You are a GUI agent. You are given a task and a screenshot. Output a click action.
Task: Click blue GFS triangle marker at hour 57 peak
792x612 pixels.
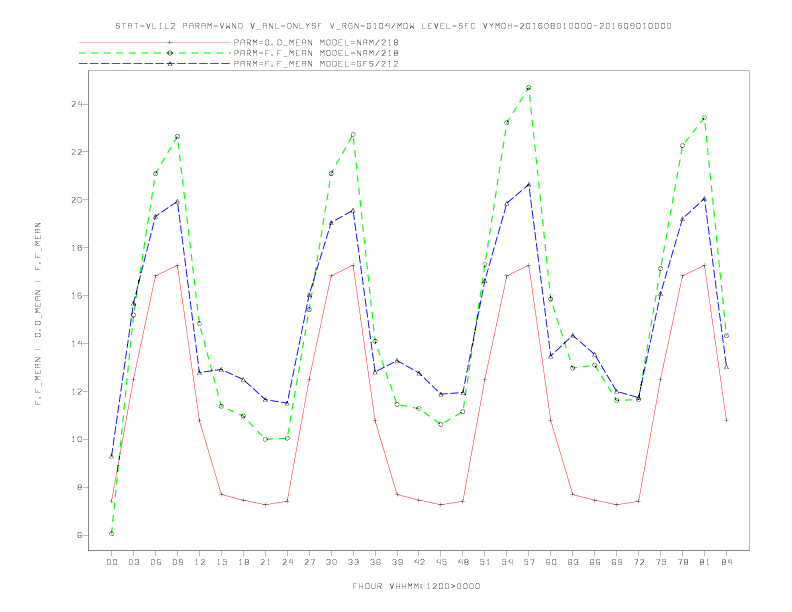click(529, 185)
